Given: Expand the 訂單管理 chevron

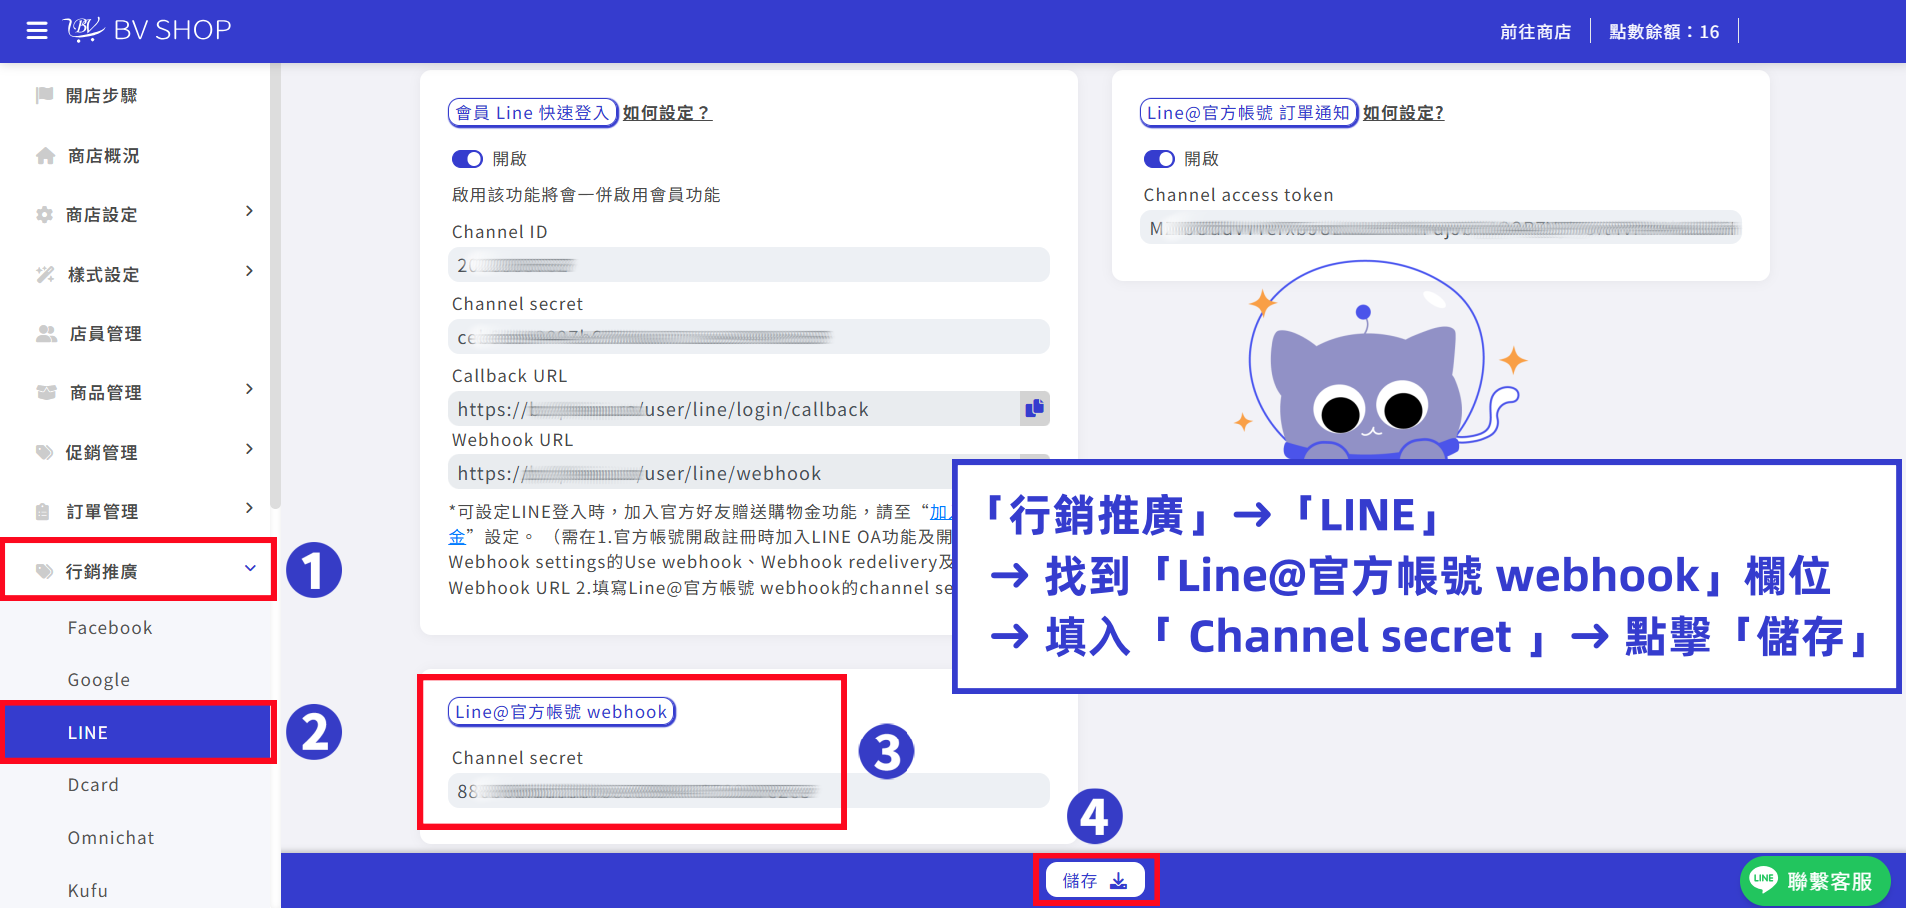Looking at the screenshot, I should click(x=249, y=508).
